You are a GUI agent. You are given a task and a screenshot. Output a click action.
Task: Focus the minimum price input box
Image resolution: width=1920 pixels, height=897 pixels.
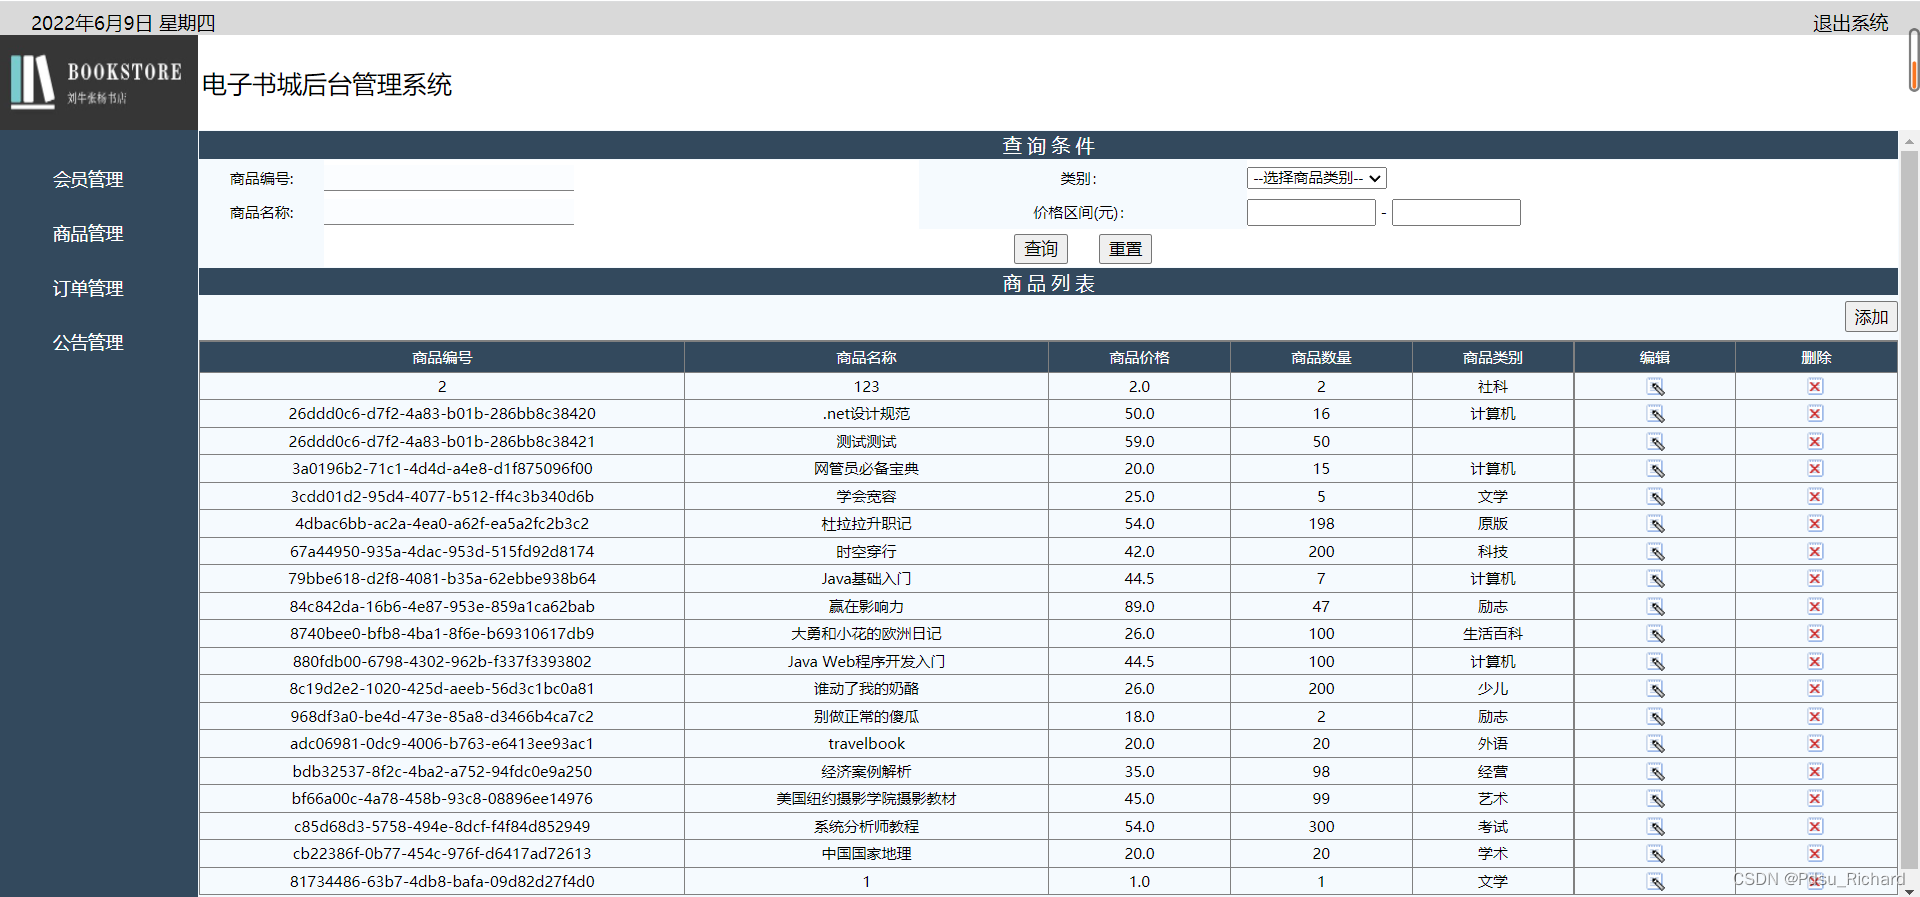click(1311, 213)
